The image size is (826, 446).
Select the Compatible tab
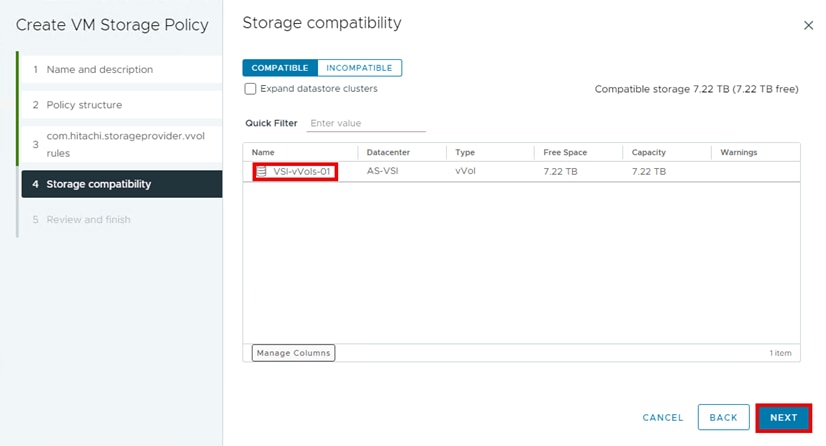click(x=280, y=68)
